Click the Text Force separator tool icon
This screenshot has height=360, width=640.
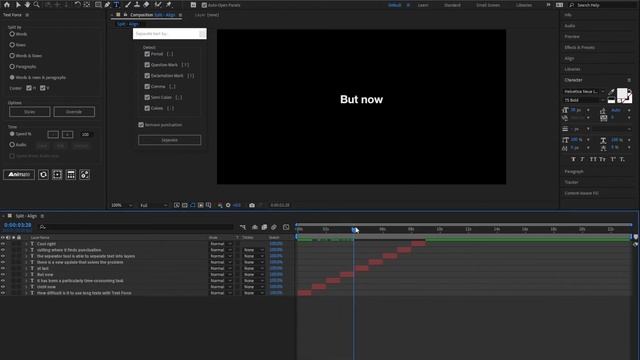coord(84,175)
